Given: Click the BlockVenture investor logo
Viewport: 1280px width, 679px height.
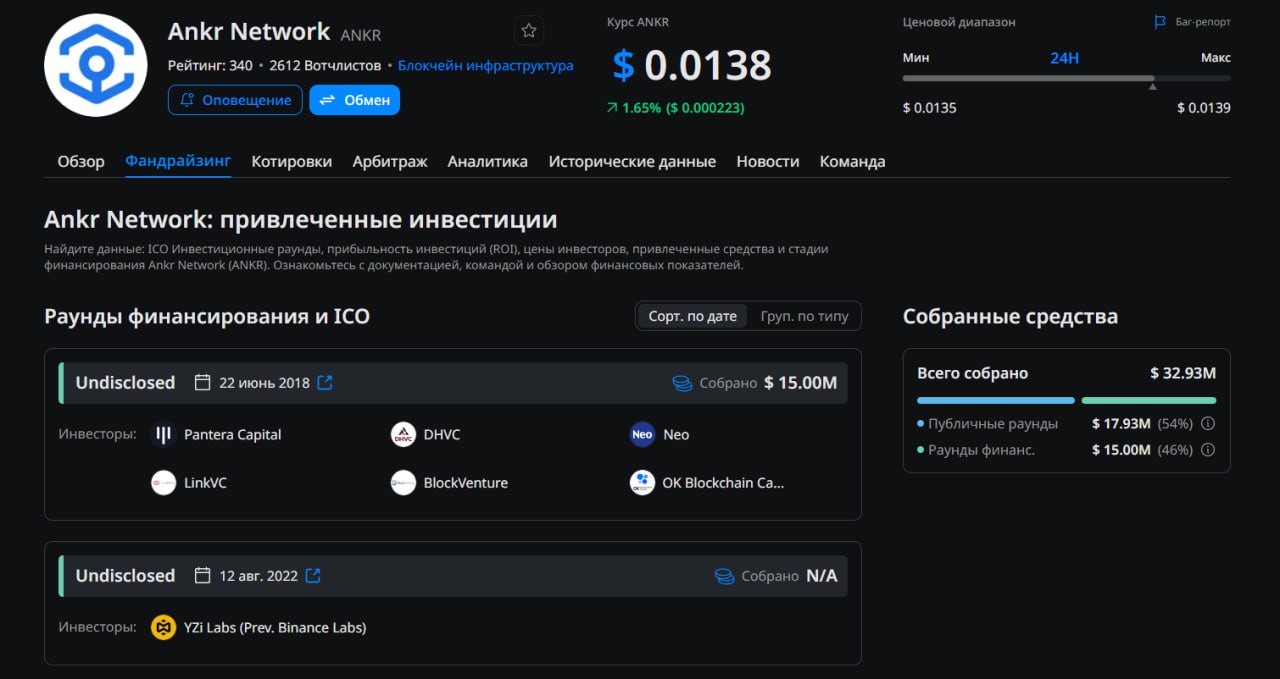Looking at the screenshot, I should click(403, 483).
